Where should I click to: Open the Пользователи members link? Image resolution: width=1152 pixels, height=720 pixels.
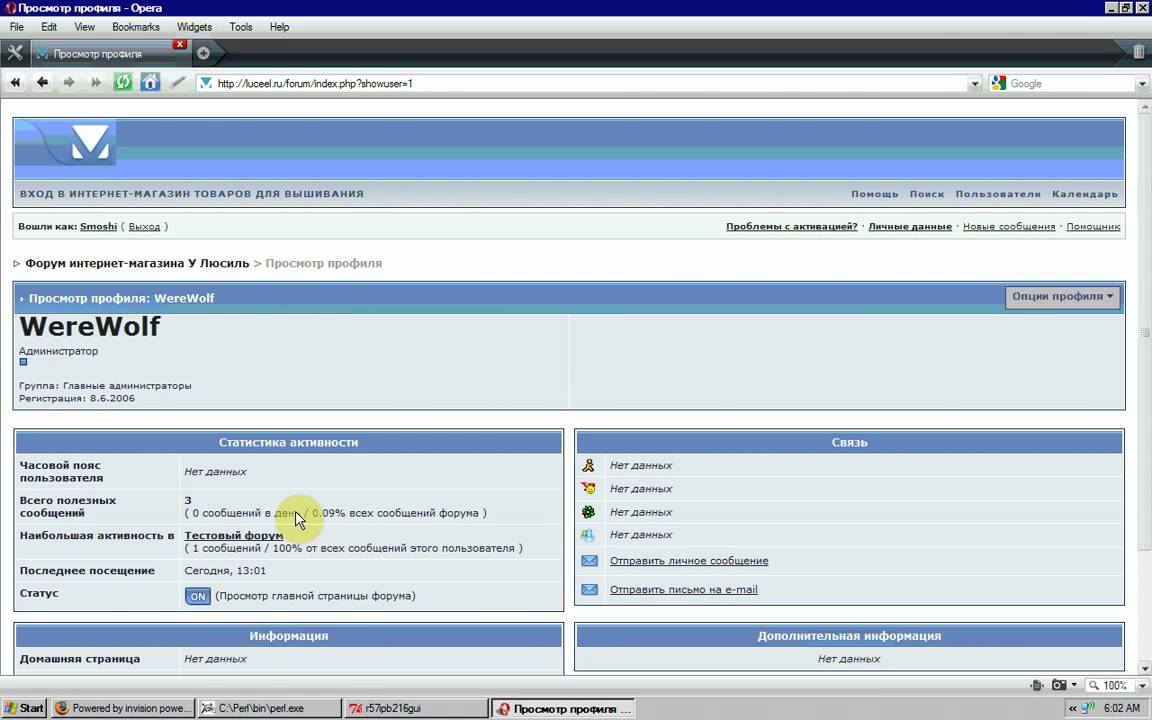[998, 194]
